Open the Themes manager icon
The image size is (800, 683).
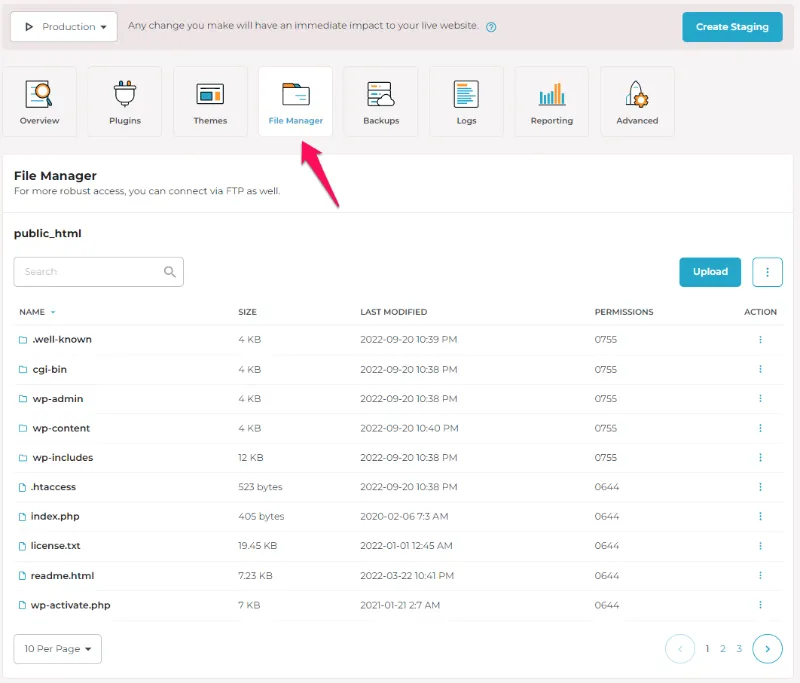tap(210, 100)
